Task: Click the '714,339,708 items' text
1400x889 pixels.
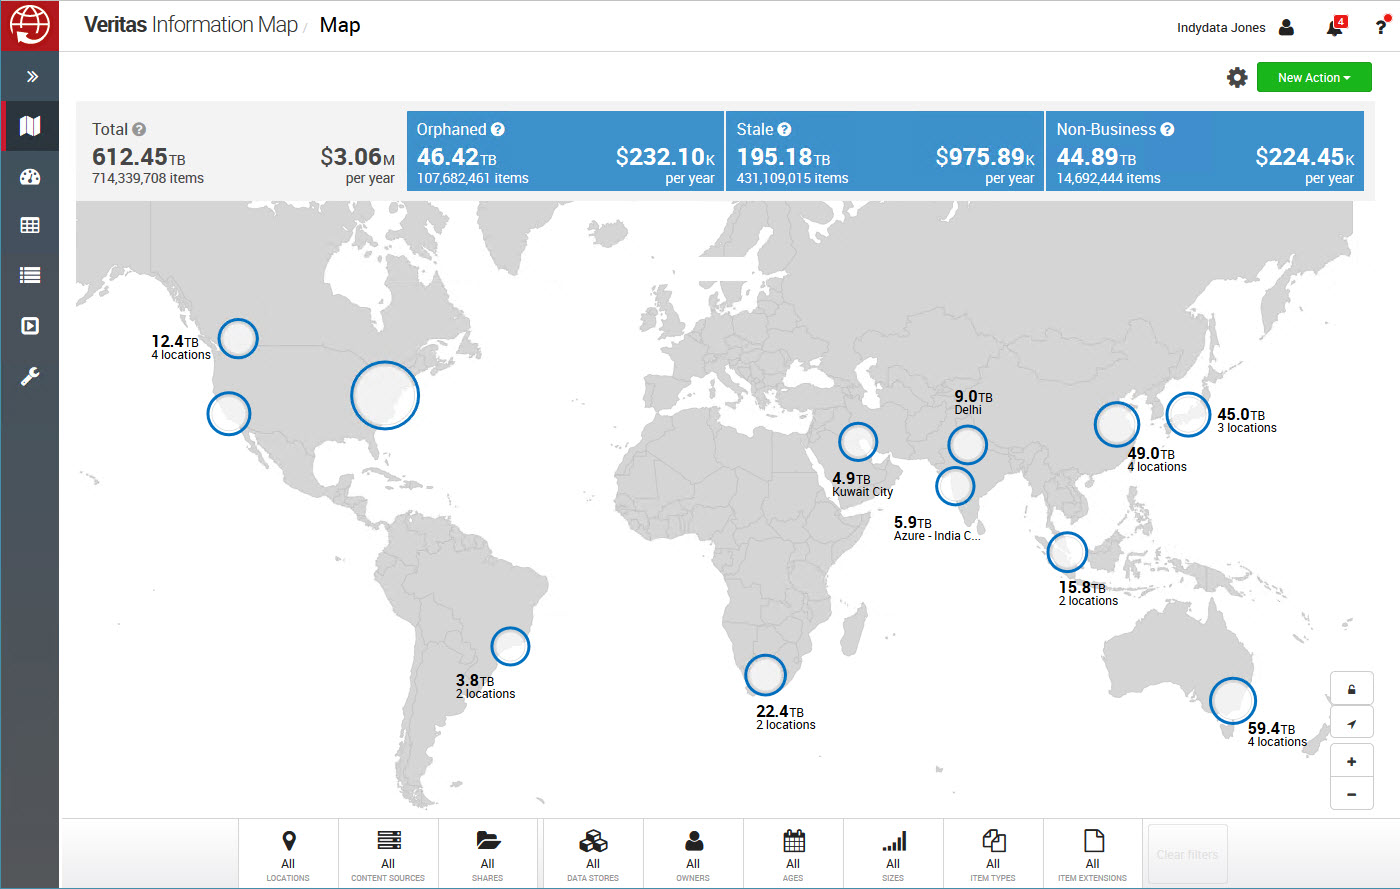Action: point(148,178)
